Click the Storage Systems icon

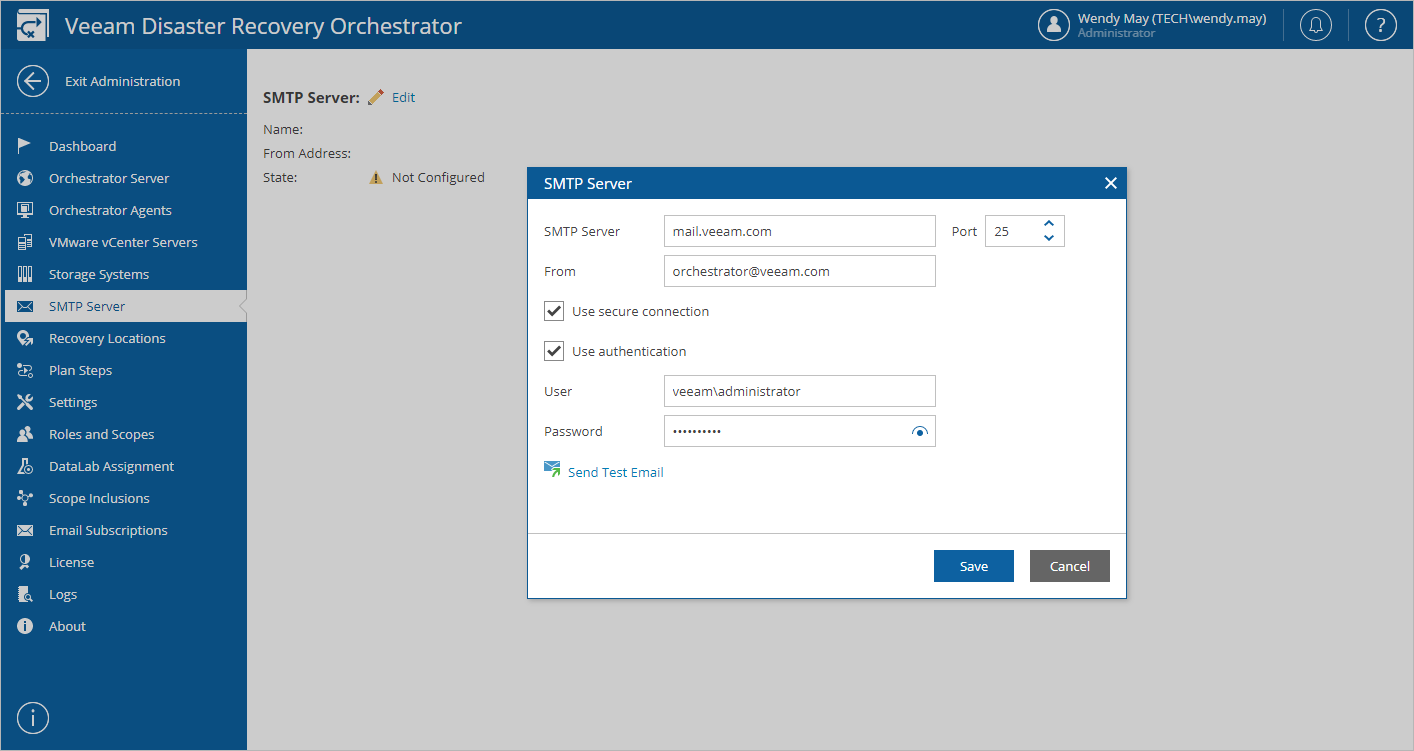(x=25, y=274)
